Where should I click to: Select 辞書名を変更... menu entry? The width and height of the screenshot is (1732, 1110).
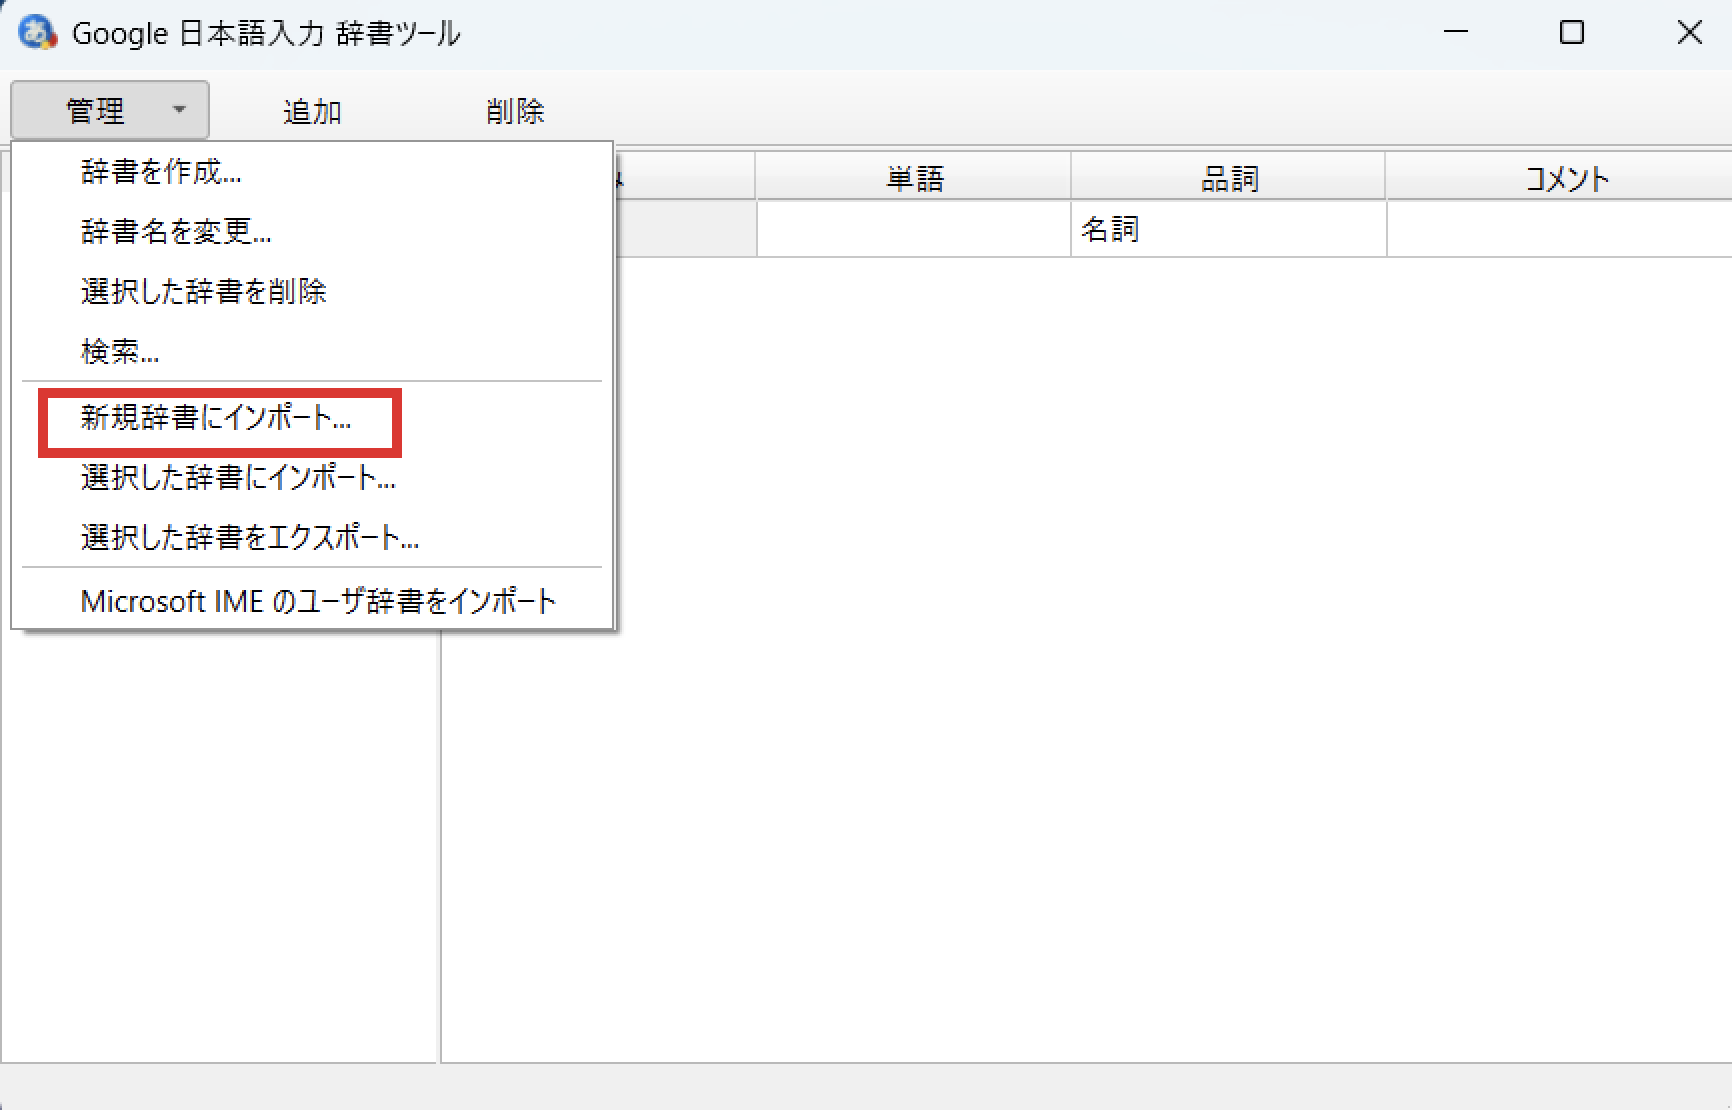pyautogui.click(x=313, y=232)
